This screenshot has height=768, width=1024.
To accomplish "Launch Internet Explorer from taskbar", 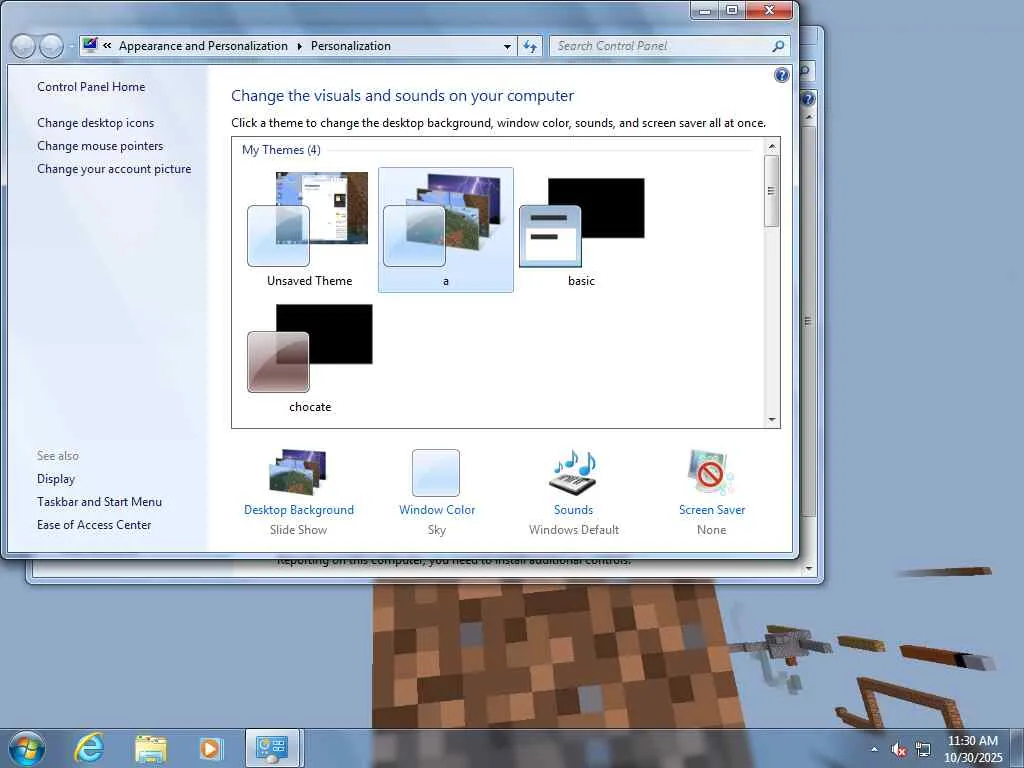I will 89,748.
